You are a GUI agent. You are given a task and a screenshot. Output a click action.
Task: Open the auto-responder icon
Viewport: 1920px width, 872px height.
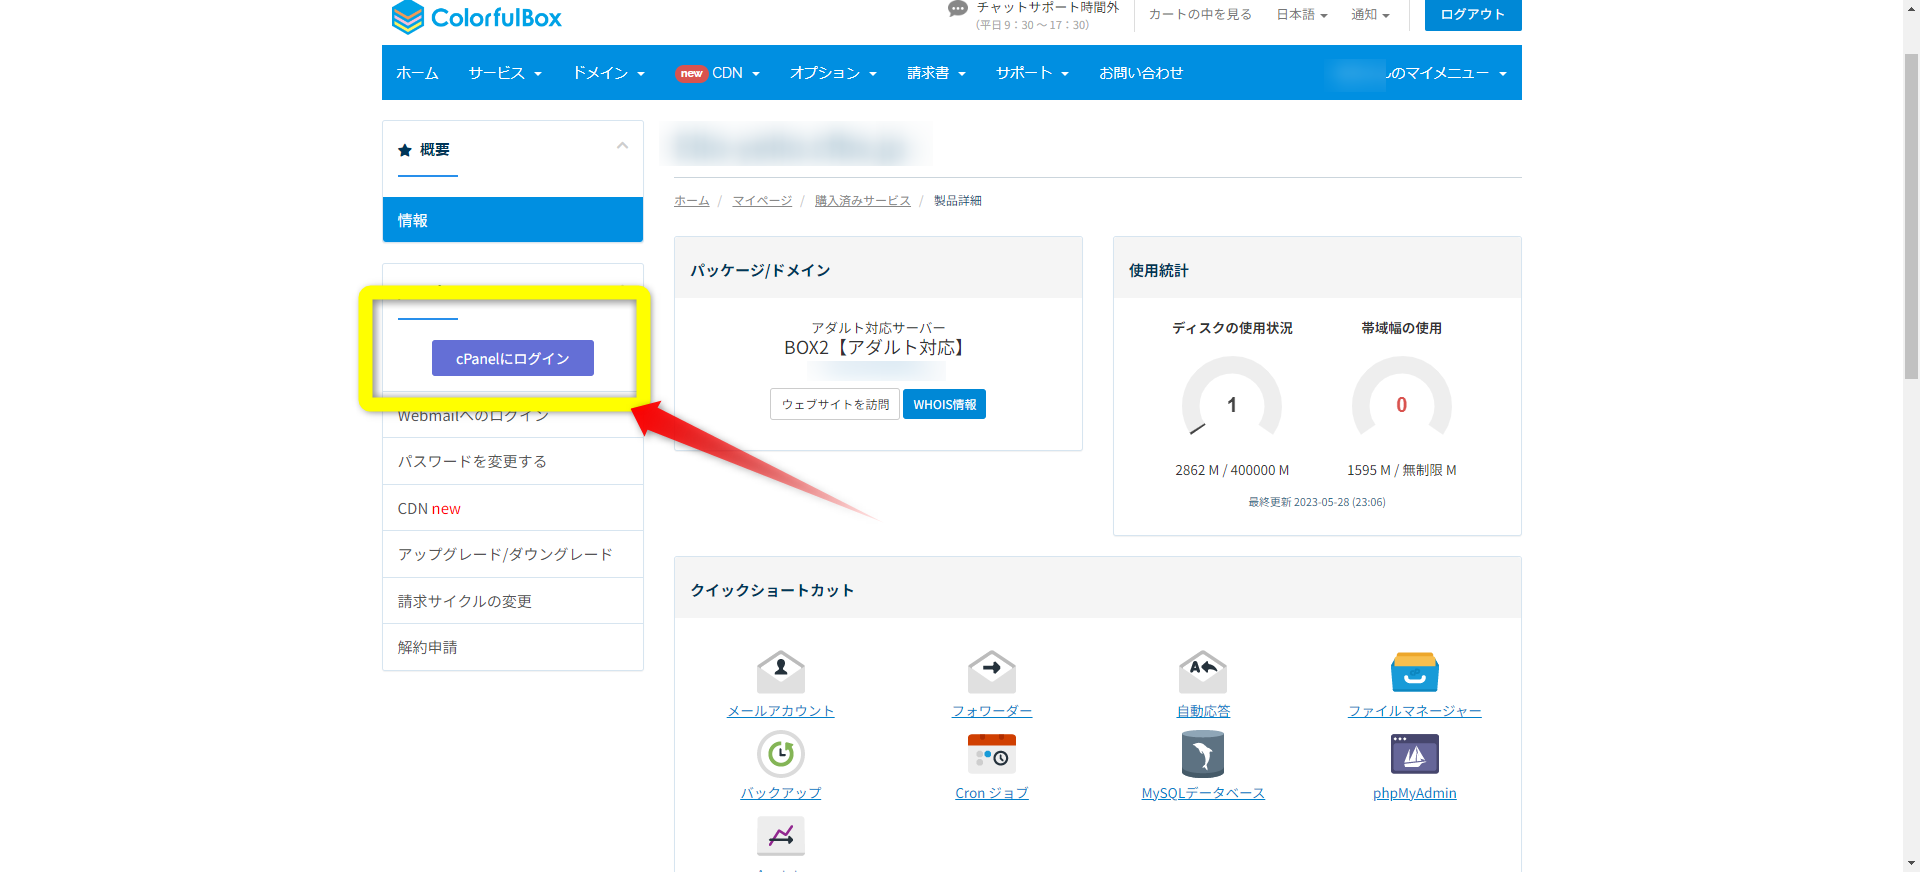pyautogui.click(x=1203, y=671)
